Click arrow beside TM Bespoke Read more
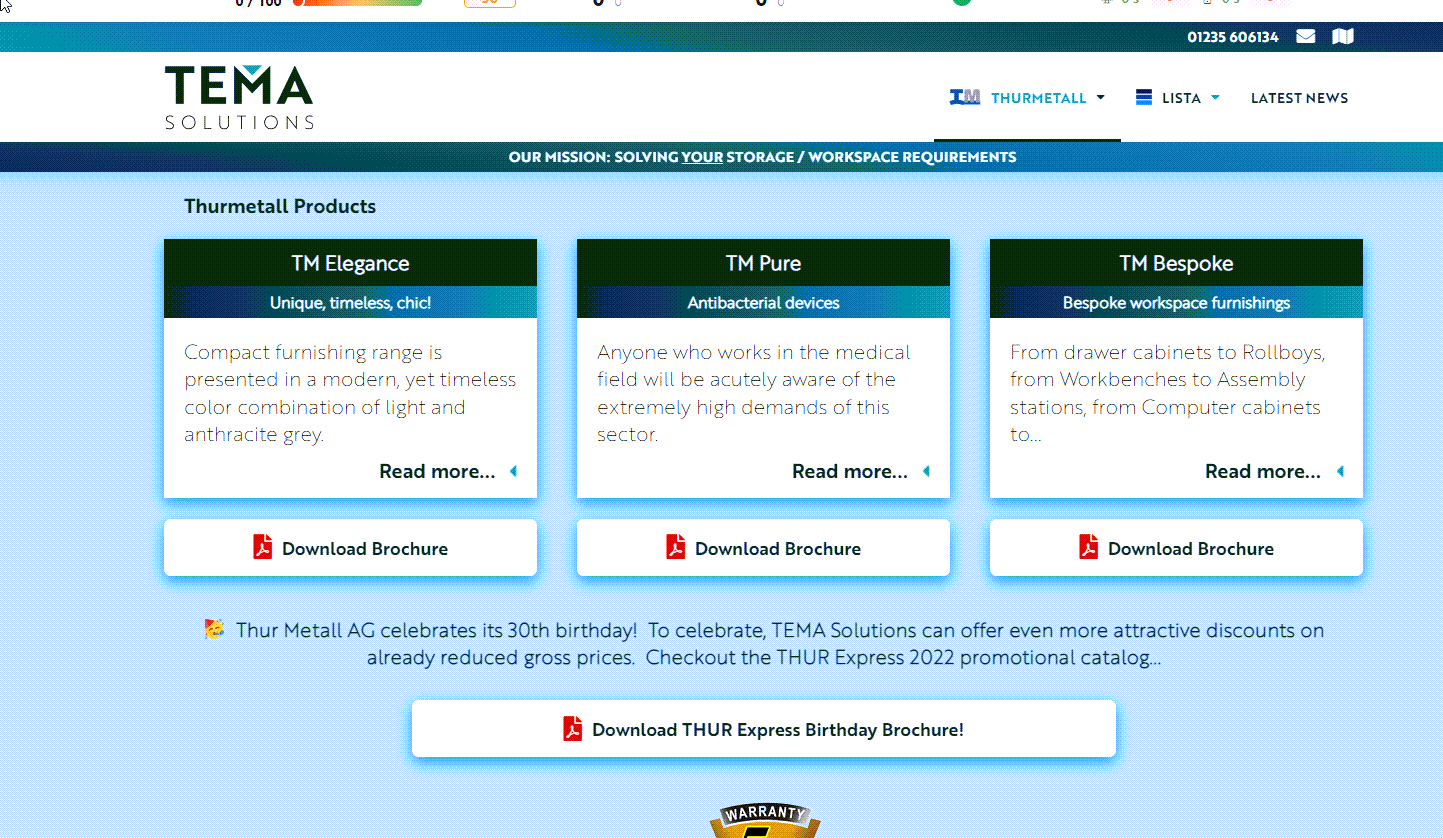Image resolution: width=1443 pixels, height=838 pixels. click(1339, 471)
